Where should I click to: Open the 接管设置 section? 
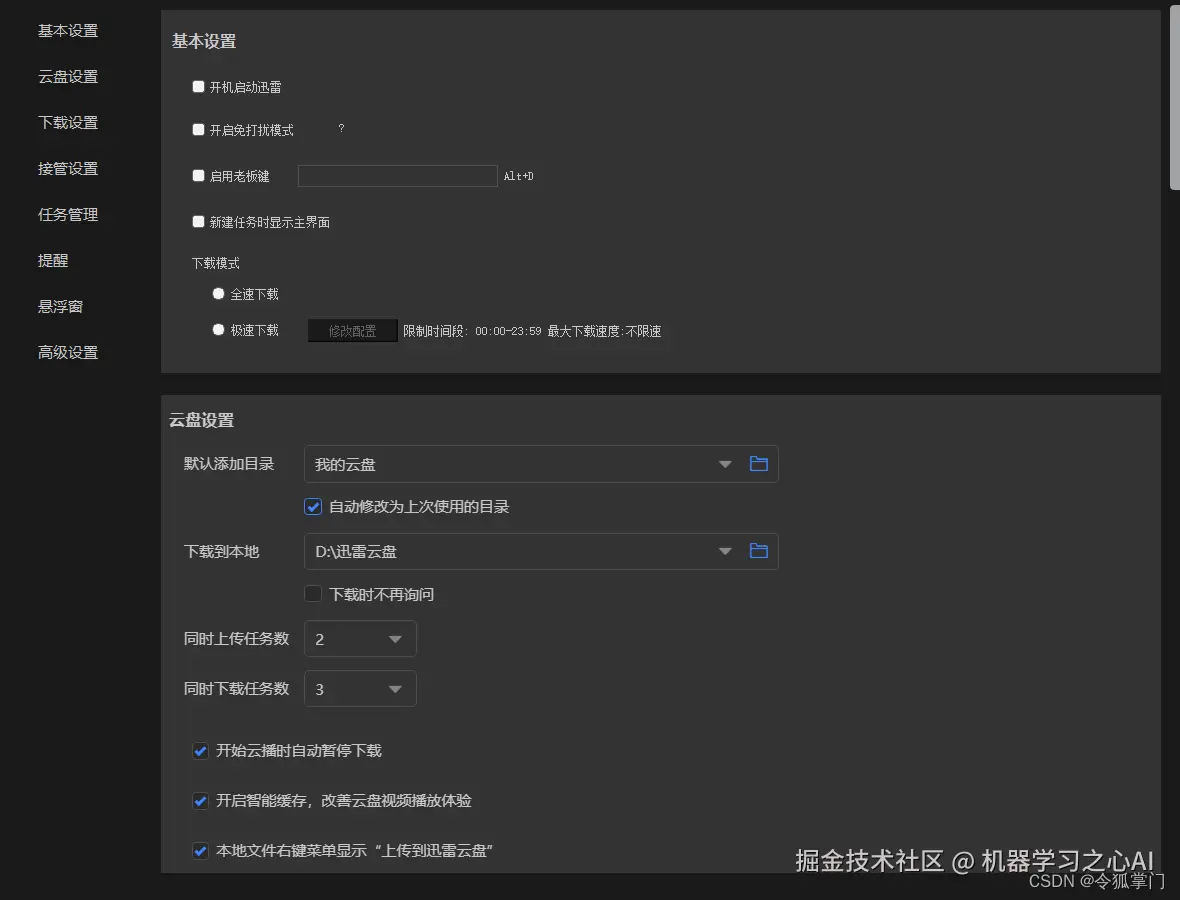point(67,168)
